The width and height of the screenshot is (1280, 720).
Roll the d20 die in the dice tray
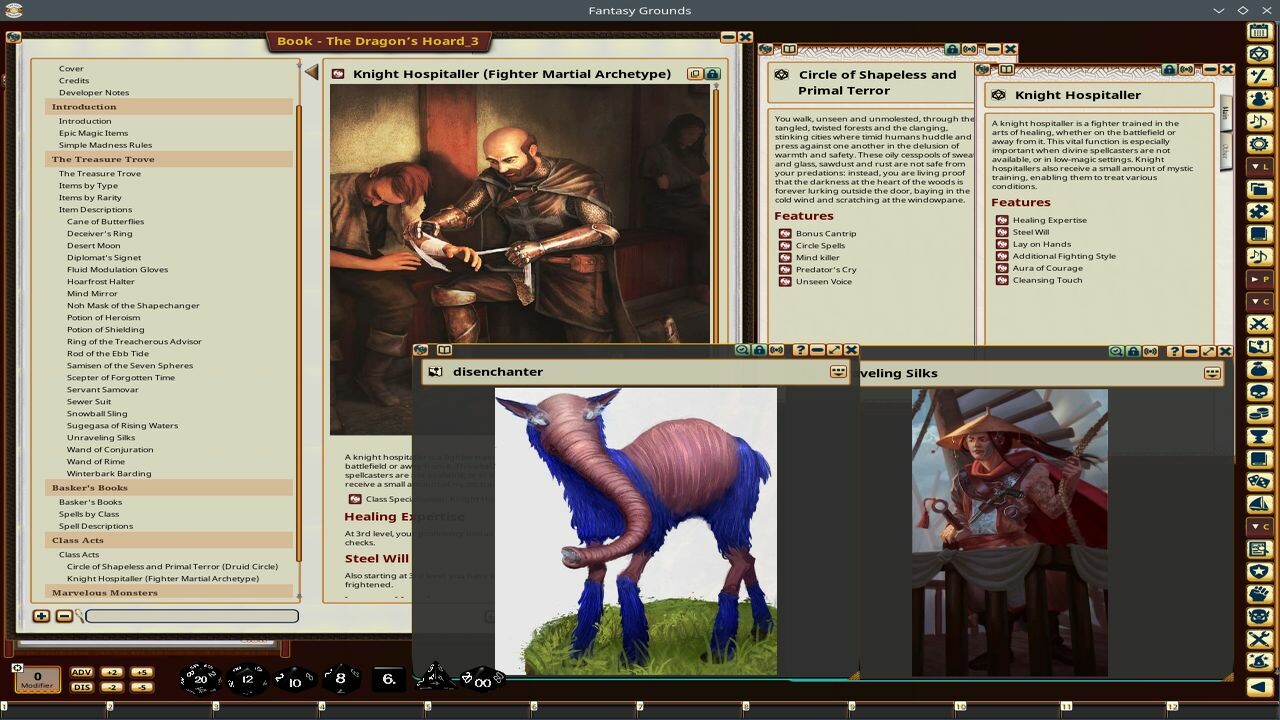pos(200,680)
